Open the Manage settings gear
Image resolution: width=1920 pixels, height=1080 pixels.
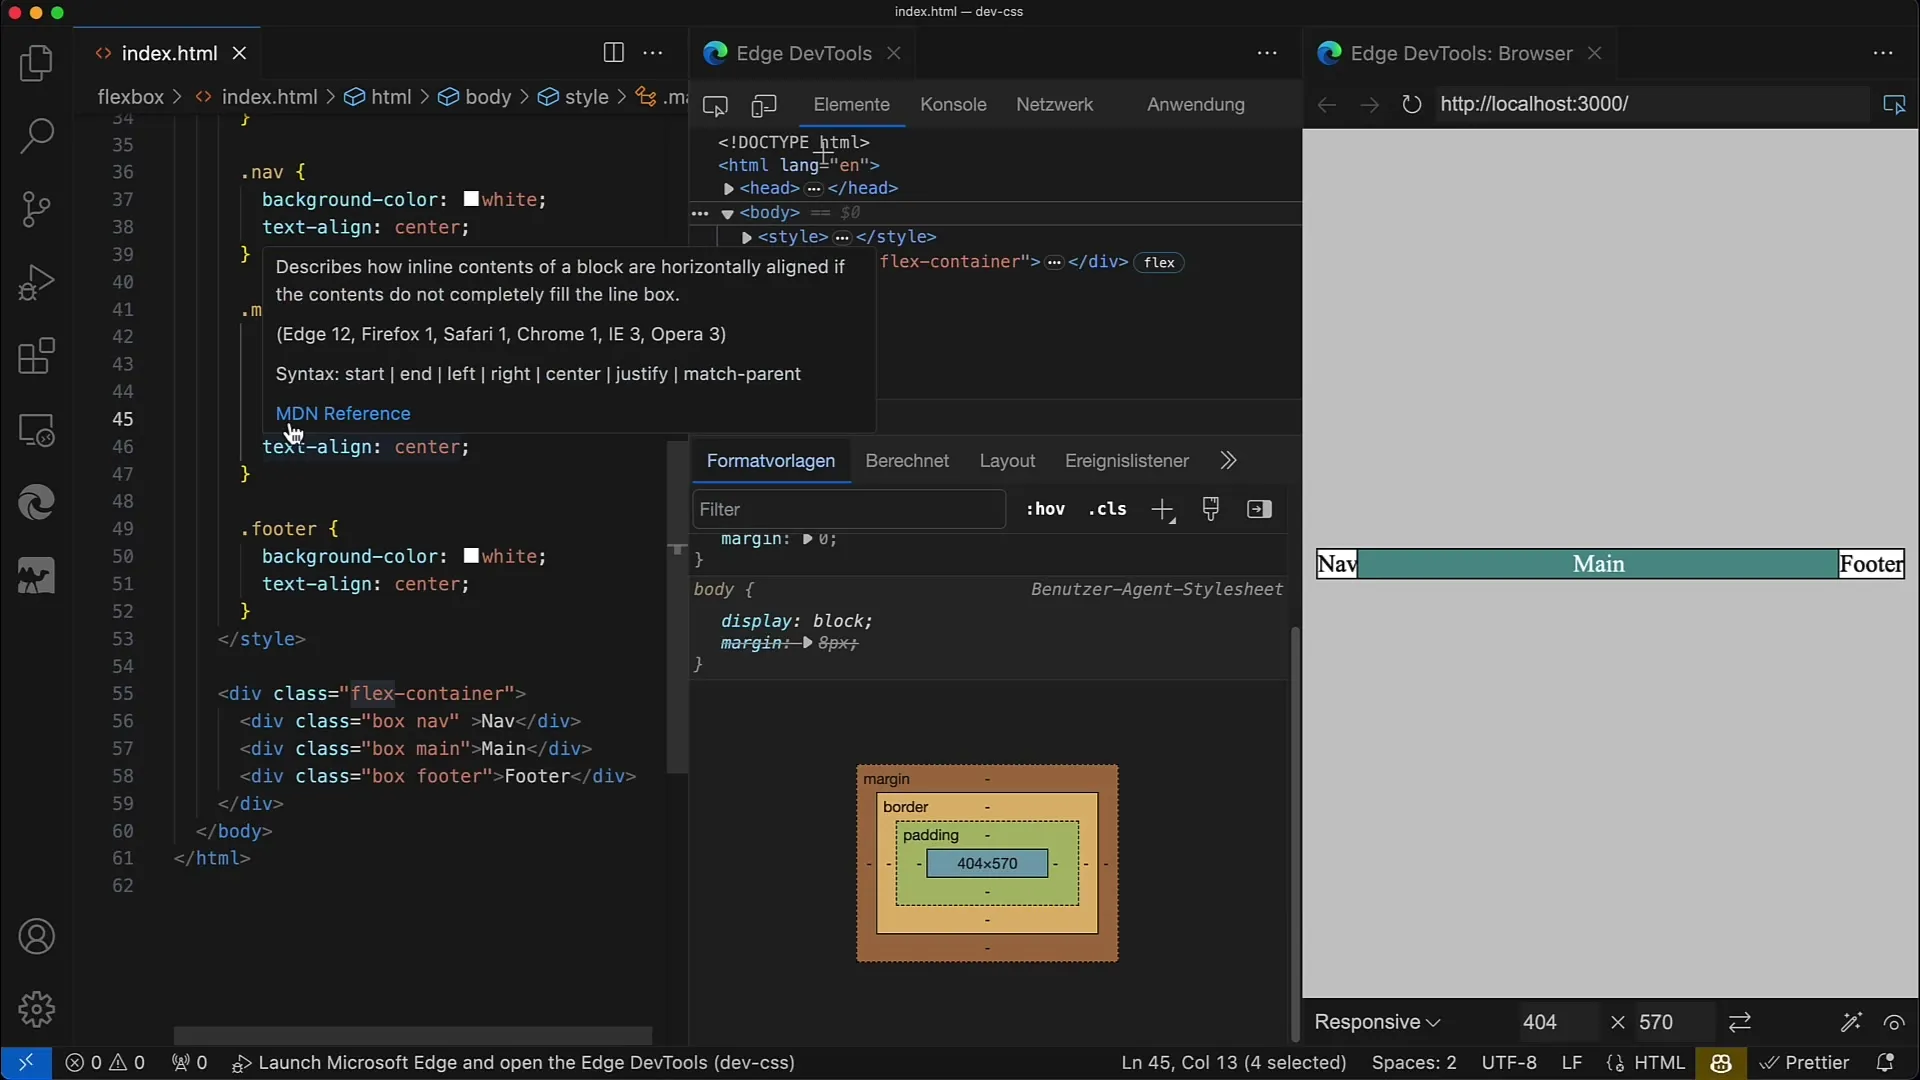[x=37, y=1009]
